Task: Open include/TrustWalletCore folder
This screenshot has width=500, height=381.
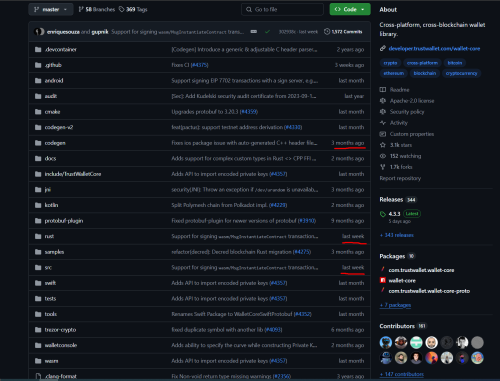Action: 73,174
